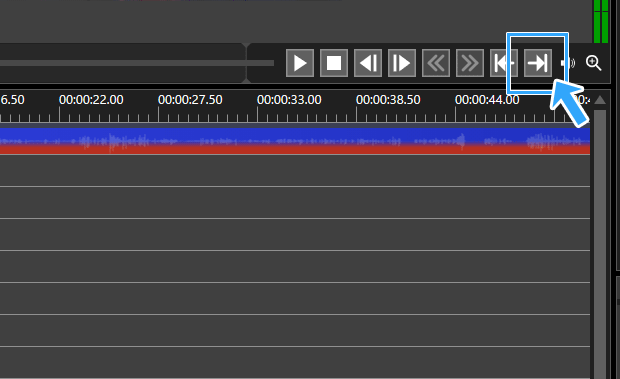Jump to the start of the timeline
The width and height of the screenshot is (620, 379).
click(x=504, y=63)
